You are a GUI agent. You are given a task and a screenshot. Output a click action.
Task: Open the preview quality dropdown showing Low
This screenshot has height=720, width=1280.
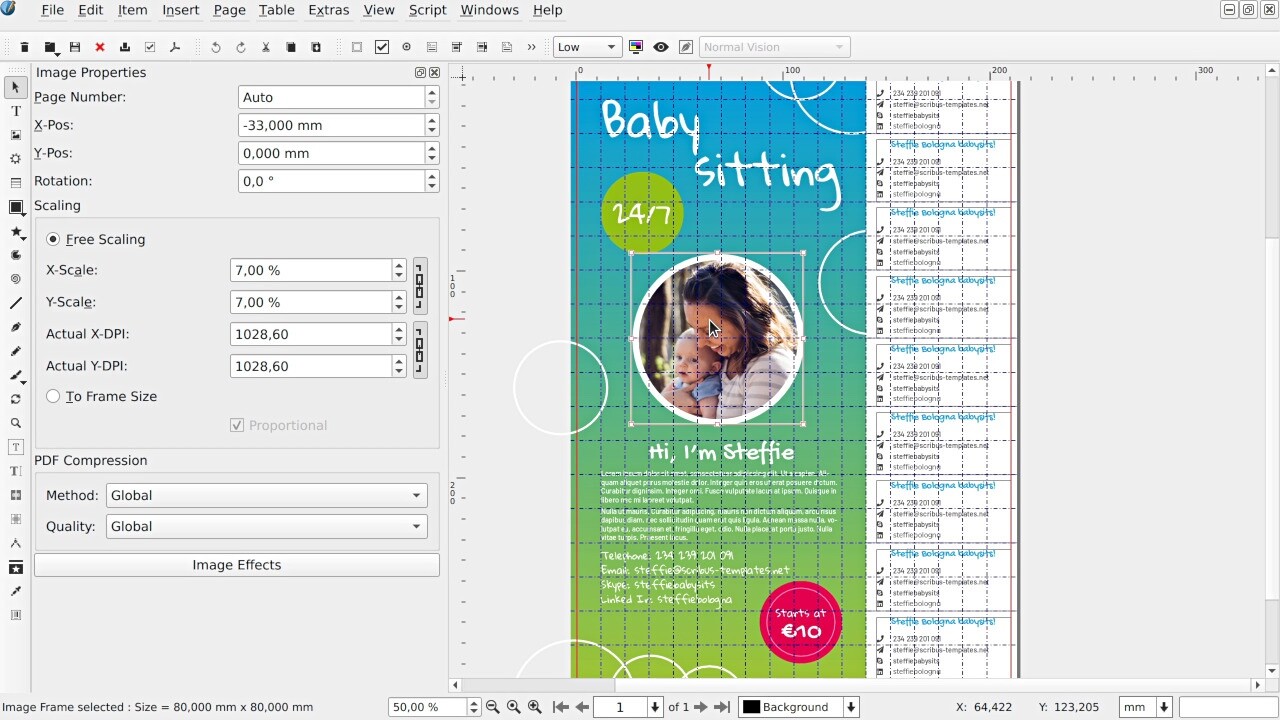point(587,46)
